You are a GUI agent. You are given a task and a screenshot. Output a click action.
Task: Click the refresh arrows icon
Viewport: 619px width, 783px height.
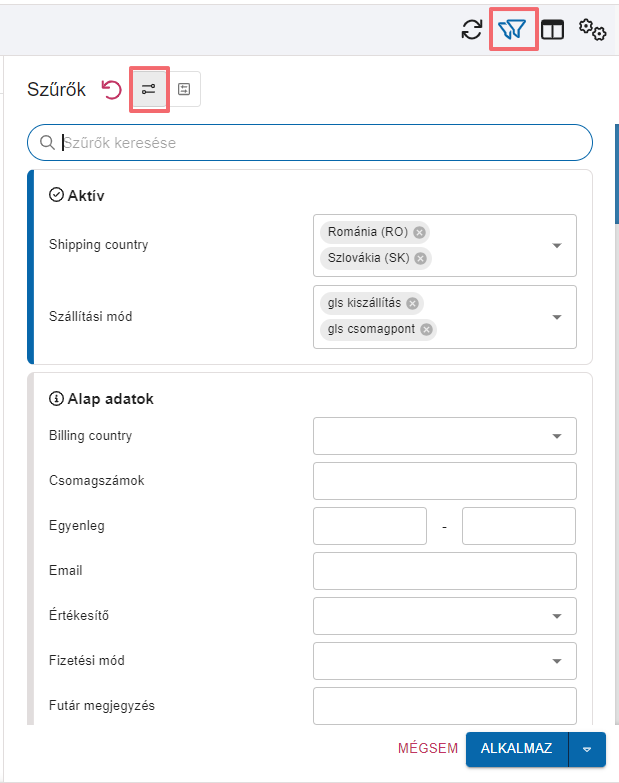[x=472, y=29]
